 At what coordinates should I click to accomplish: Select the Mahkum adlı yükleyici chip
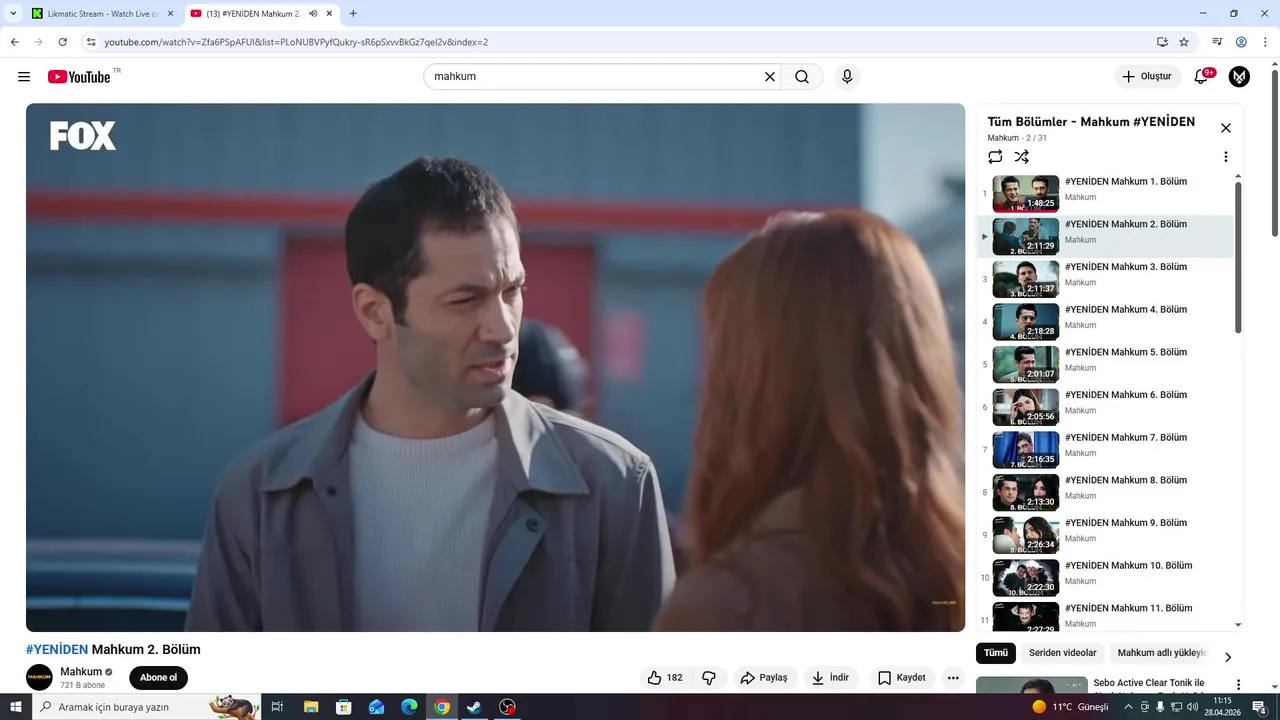[1162, 653]
